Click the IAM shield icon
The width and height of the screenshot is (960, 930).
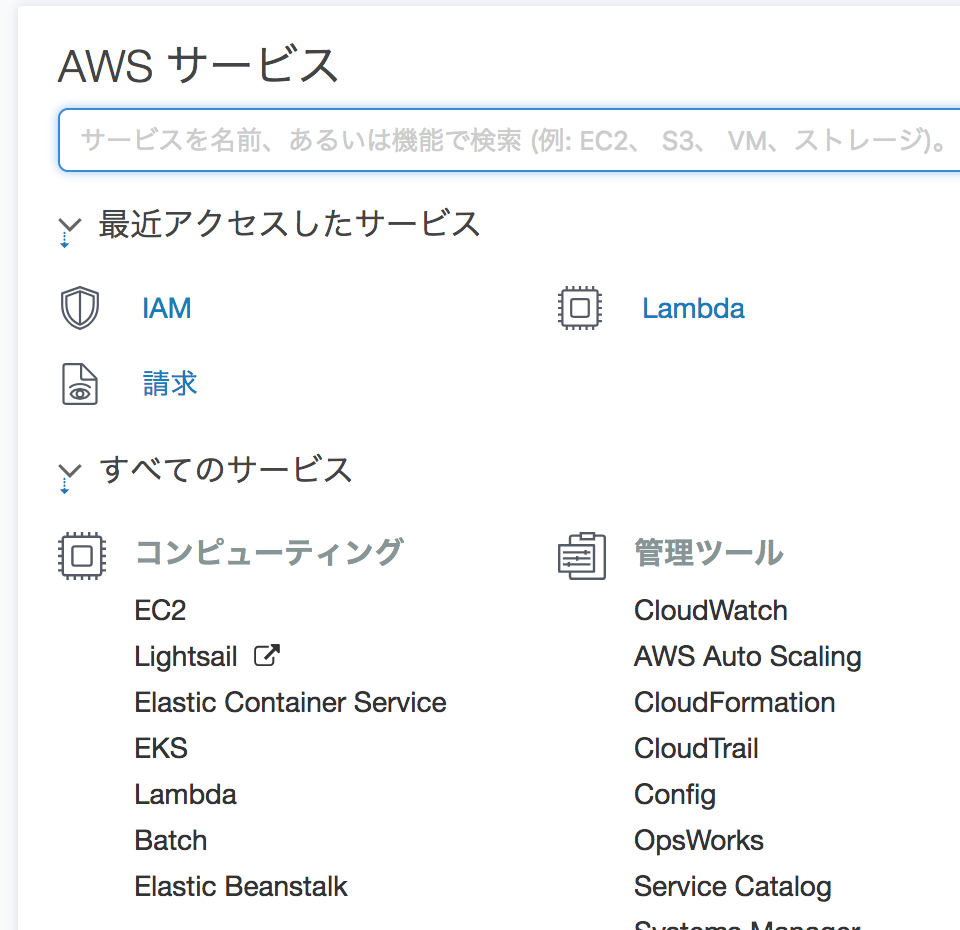pos(80,308)
